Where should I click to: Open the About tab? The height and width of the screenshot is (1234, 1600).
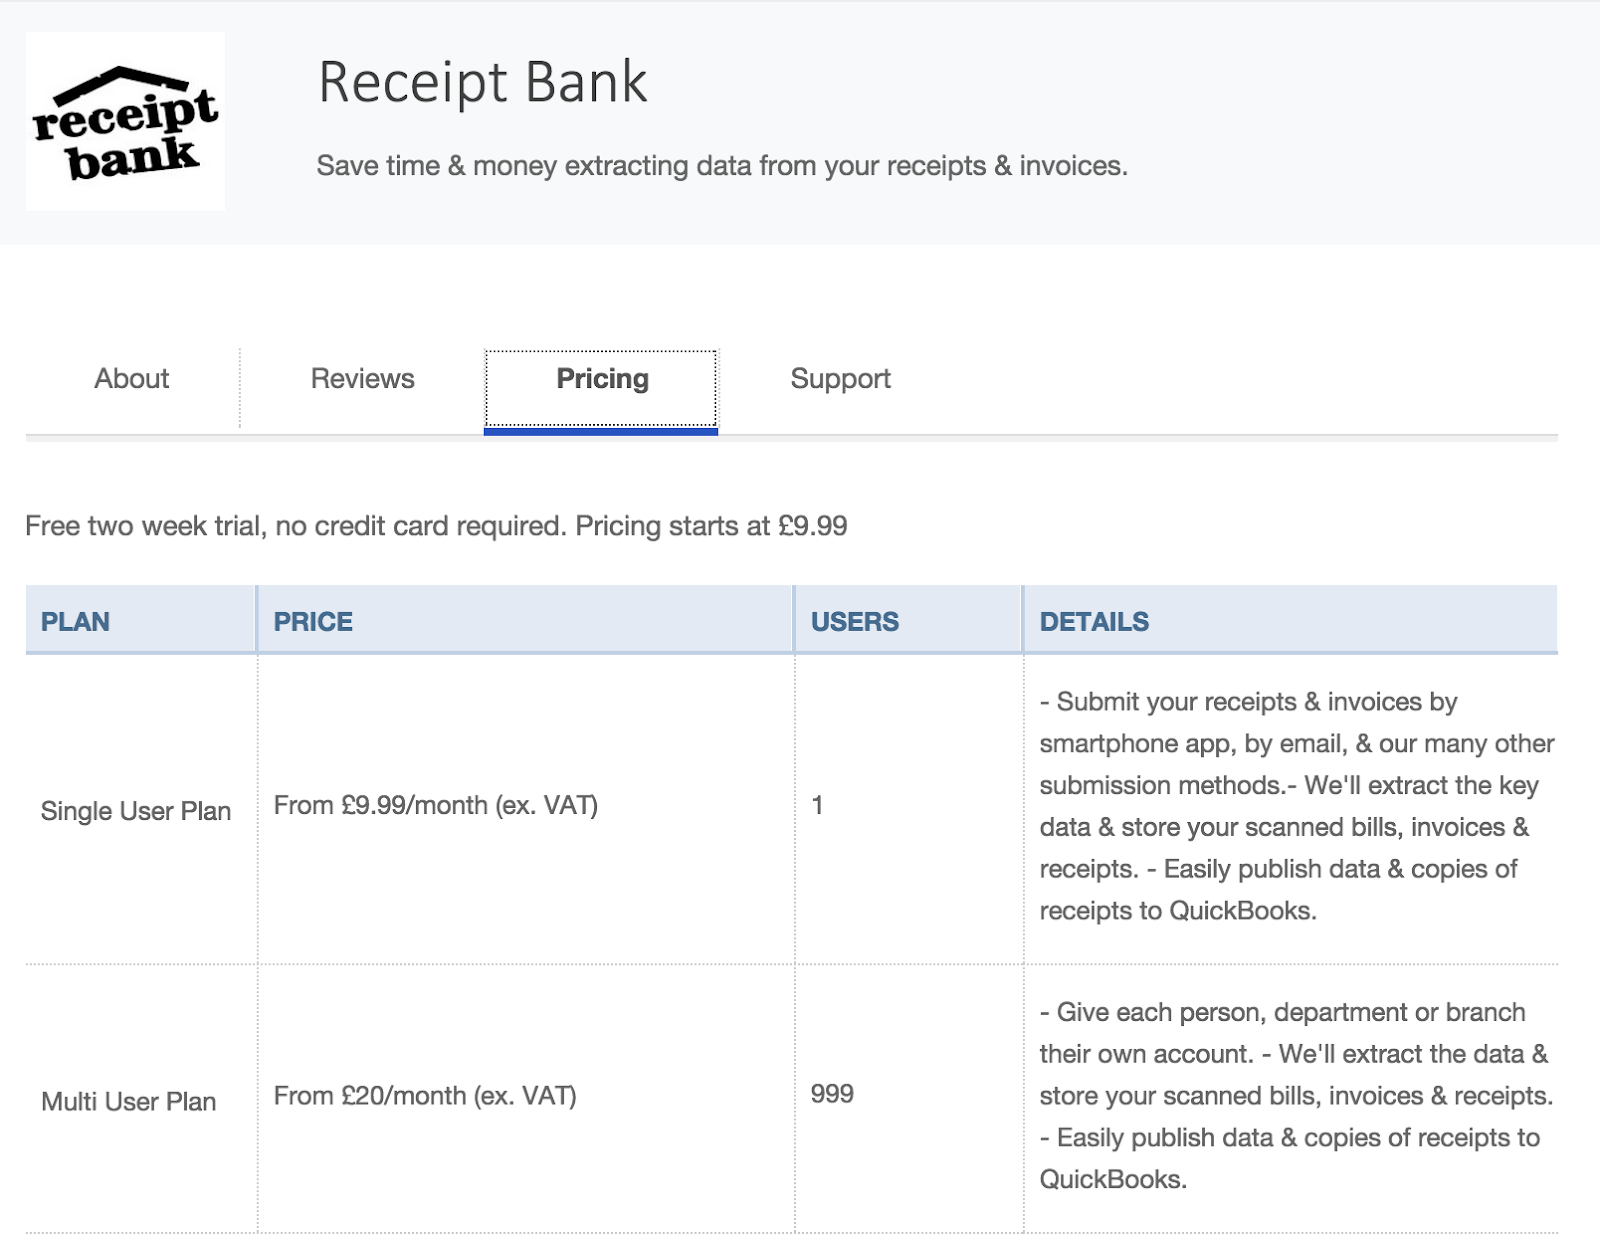click(132, 379)
